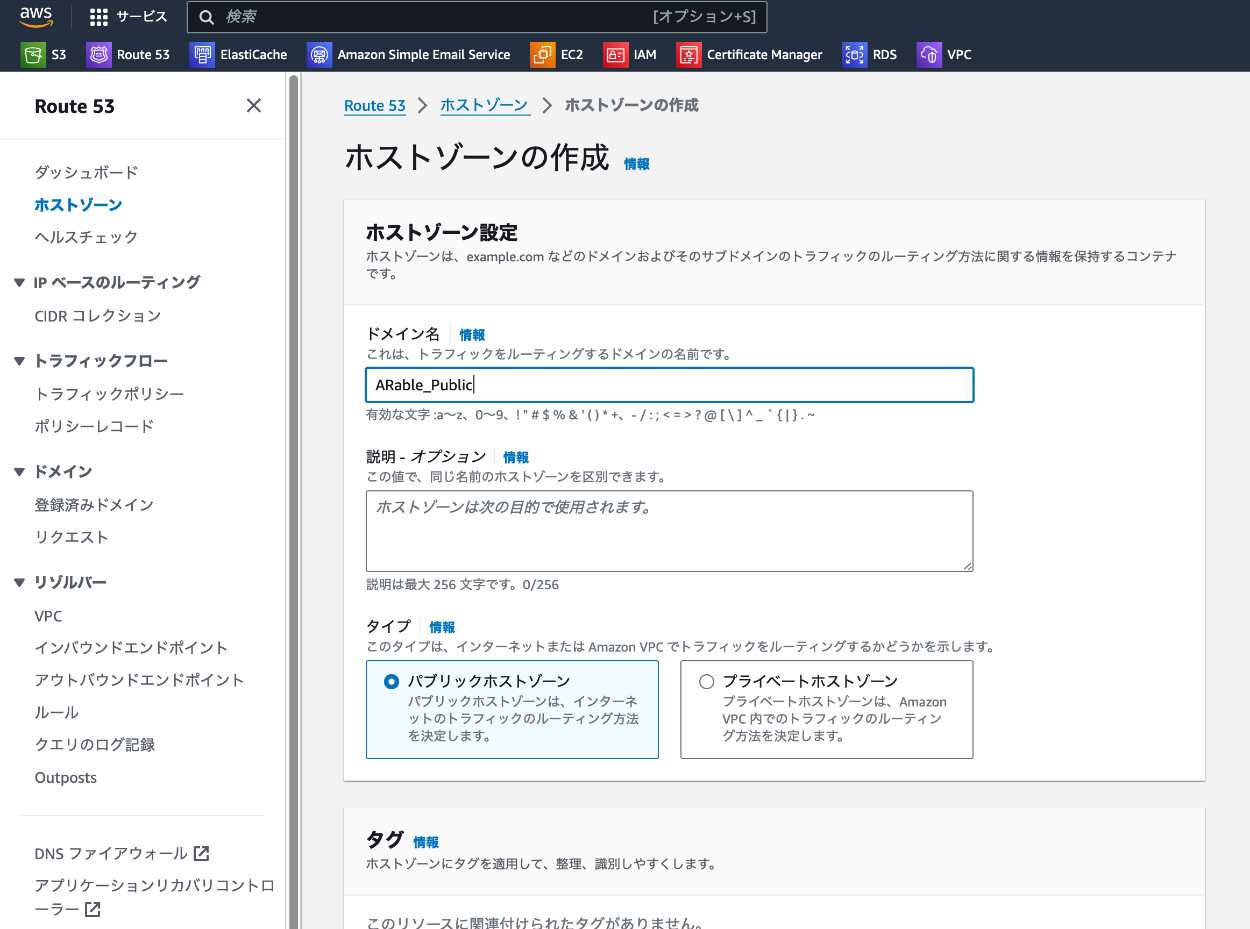1250x929 pixels.
Task: Click the 説明 description text area
Action: tap(669, 531)
